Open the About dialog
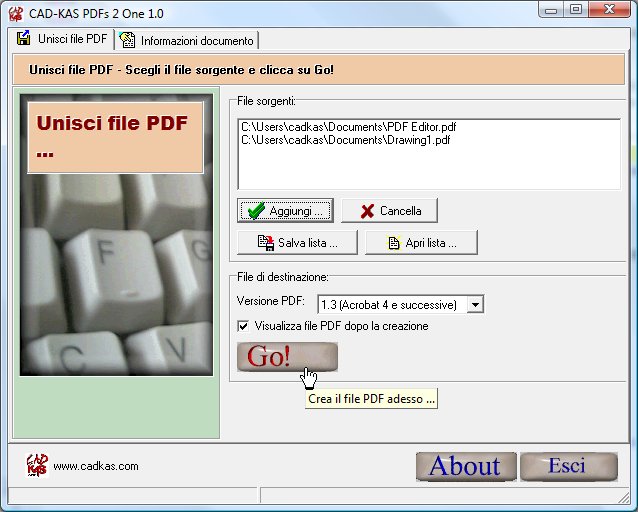This screenshot has height=512, width=638. [465, 466]
